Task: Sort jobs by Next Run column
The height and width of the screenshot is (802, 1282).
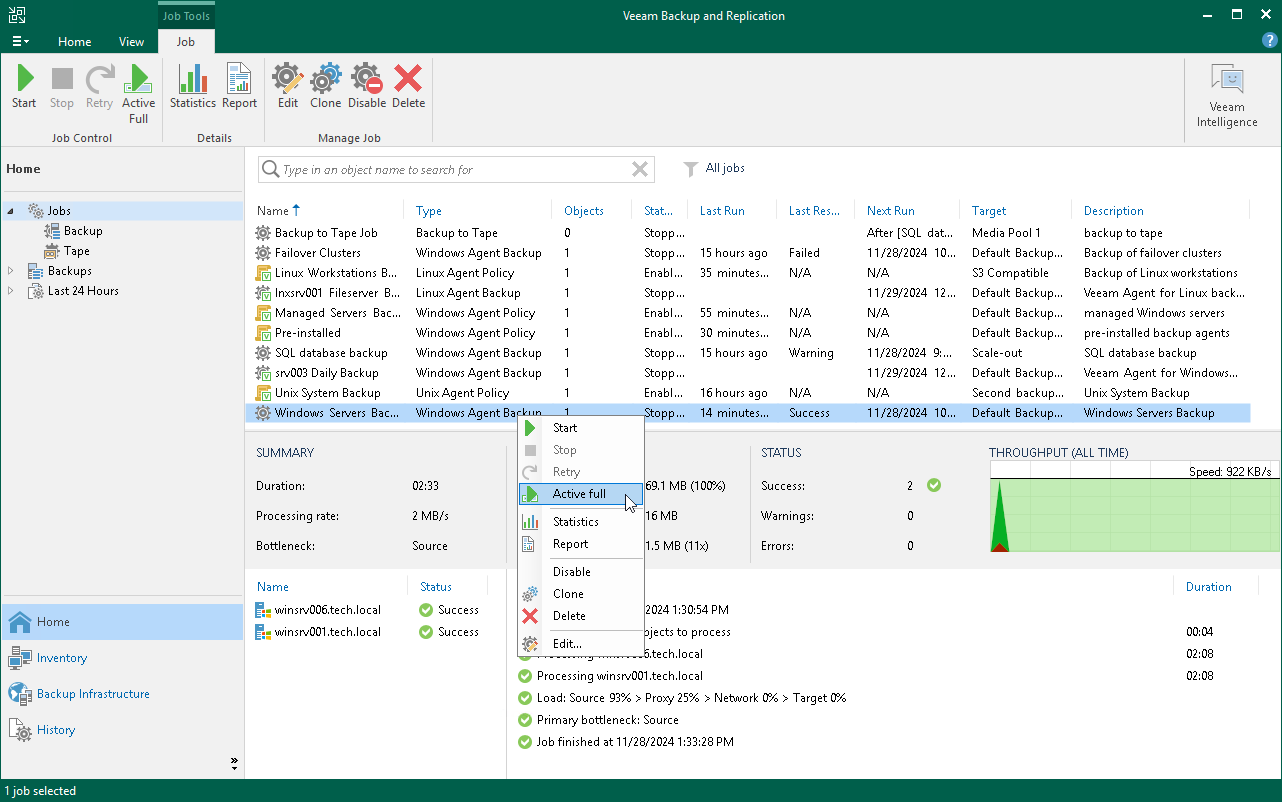Action: 891,211
